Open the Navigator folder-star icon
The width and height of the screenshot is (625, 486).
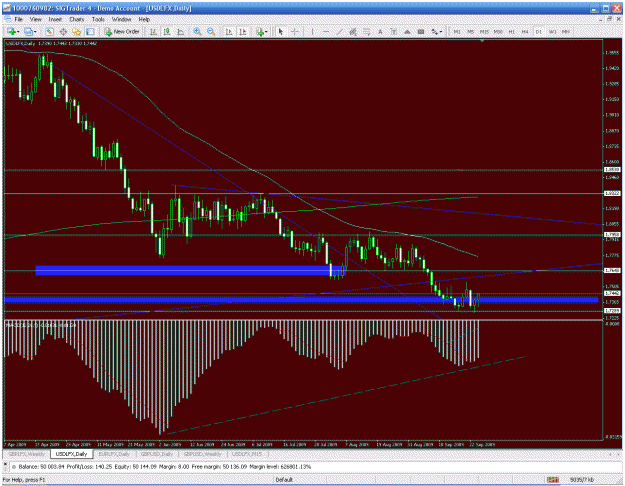tap(77, 31)
